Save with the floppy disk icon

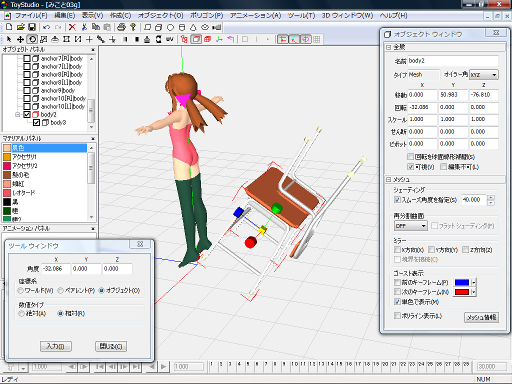tap(32, 27)
